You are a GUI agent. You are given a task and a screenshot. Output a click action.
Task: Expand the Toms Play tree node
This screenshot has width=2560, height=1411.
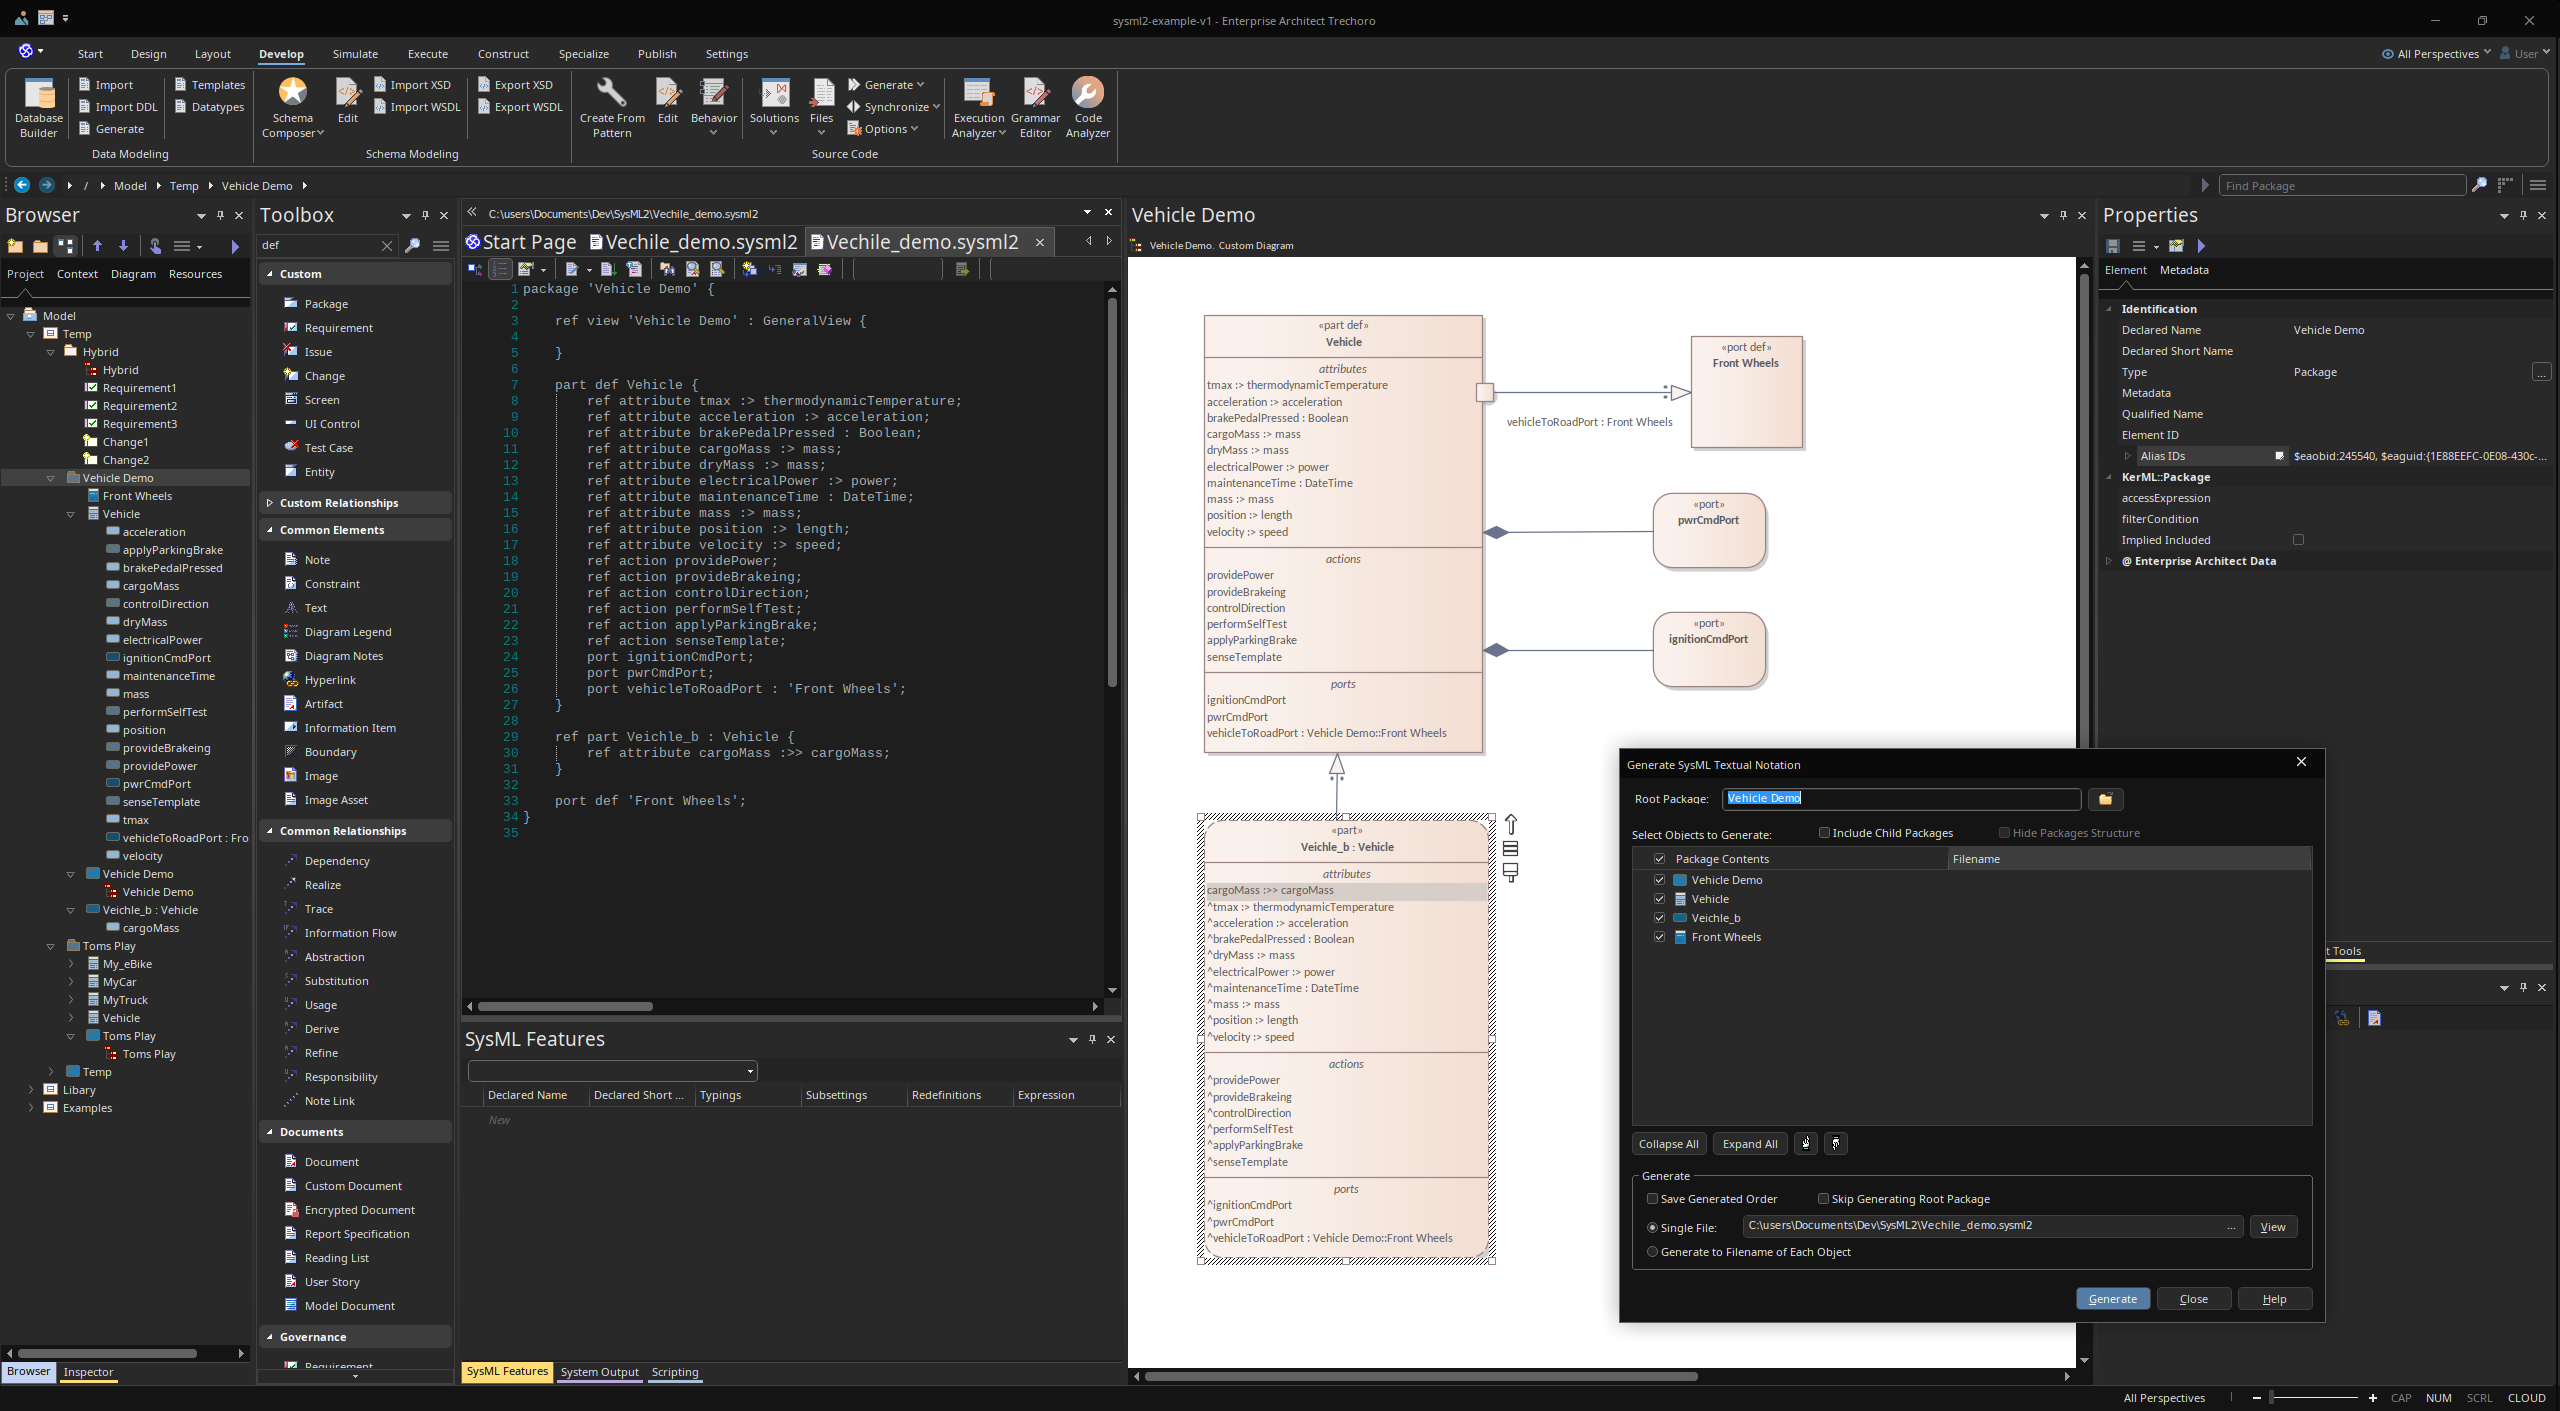51,945
